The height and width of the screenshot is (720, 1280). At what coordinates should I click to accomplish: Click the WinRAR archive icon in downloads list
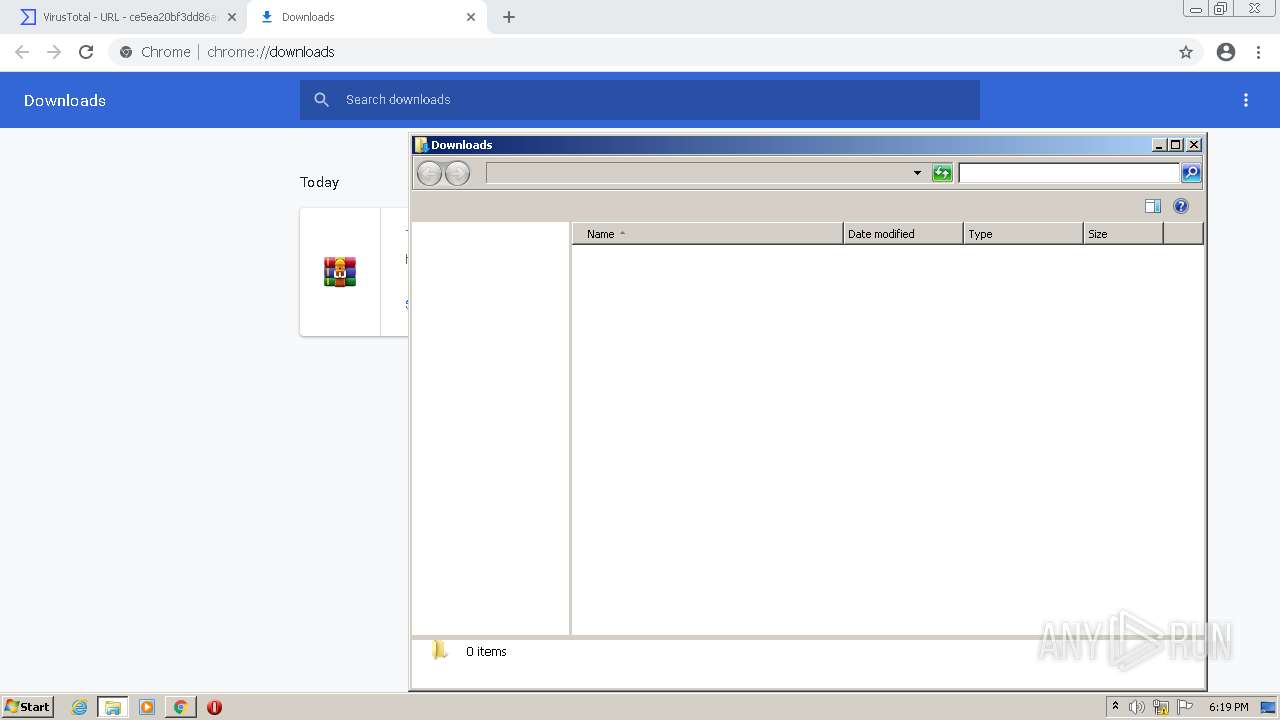340,272
